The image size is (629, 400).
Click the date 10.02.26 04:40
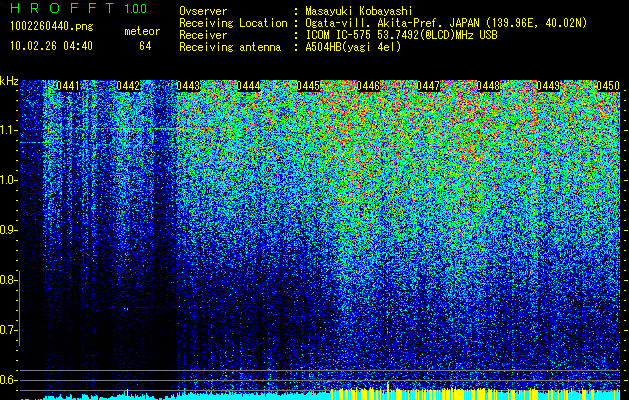tap(51, 46)
